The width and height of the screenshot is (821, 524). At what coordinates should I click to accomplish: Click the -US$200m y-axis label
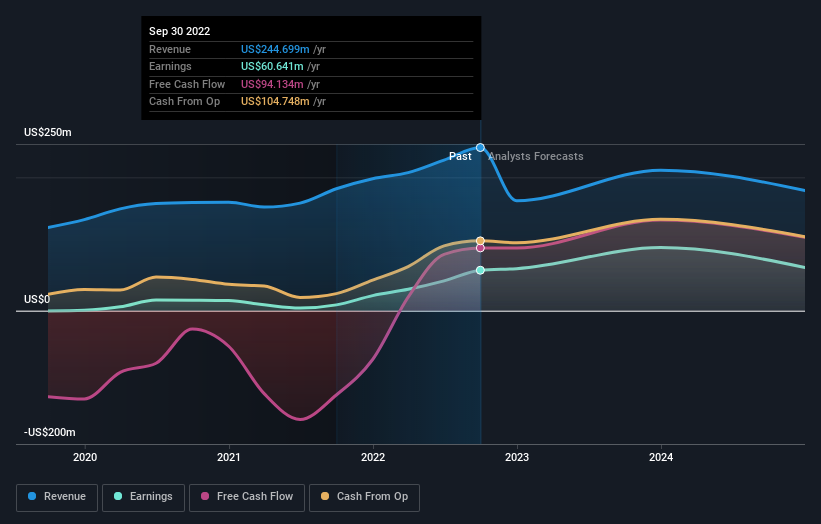(x=50, y=432)
